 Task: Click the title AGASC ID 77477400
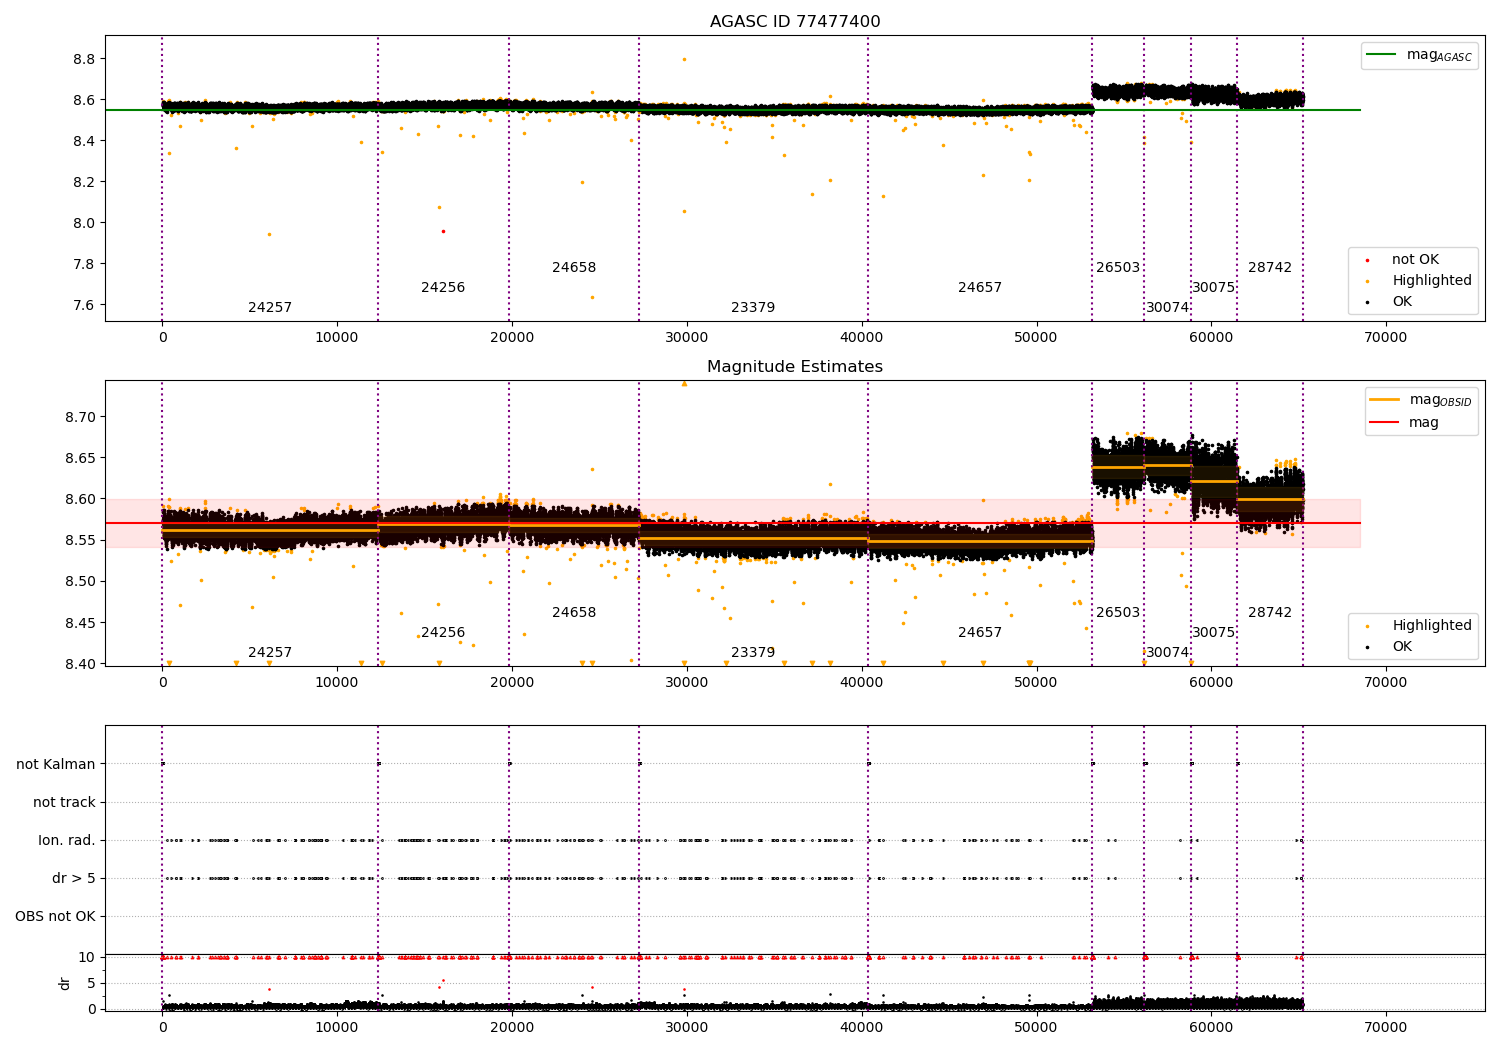795,22
